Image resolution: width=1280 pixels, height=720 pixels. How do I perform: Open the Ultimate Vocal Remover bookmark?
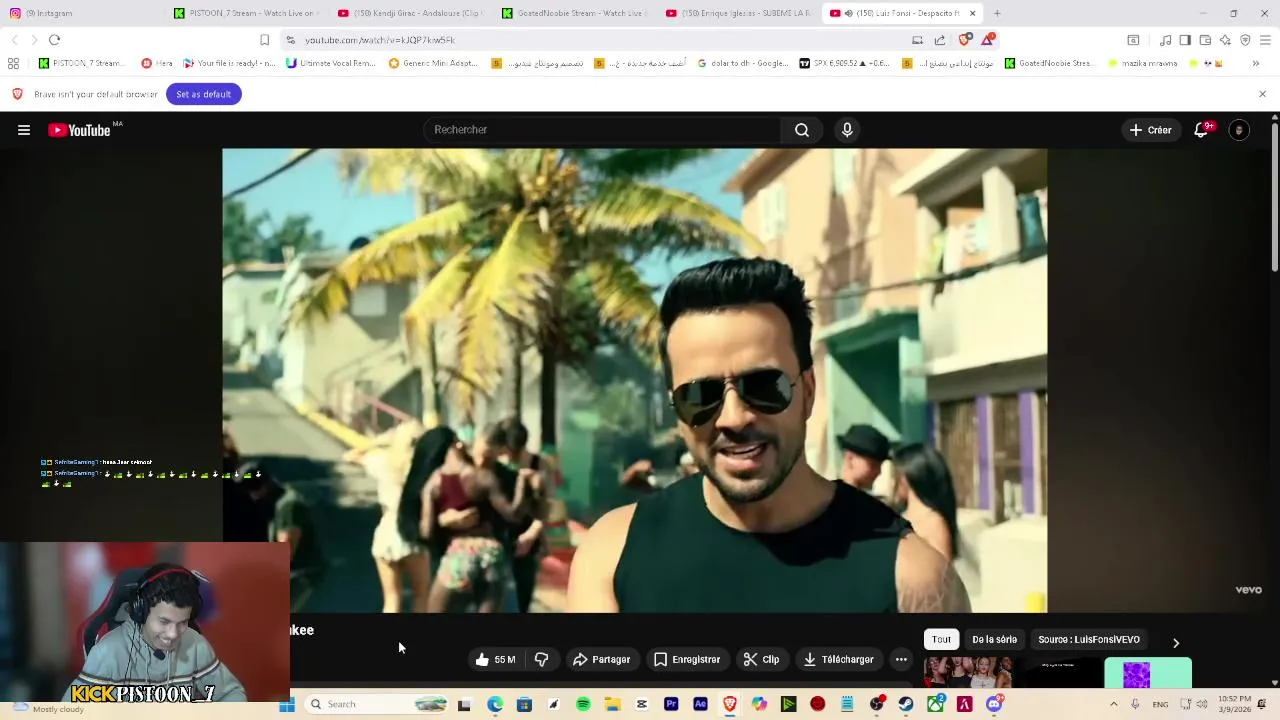pos(330,63)
